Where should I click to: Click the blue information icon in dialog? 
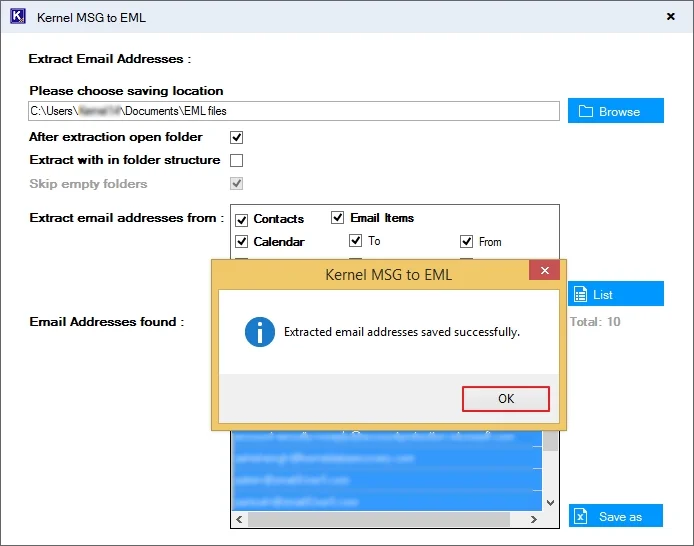click(260, 332)
